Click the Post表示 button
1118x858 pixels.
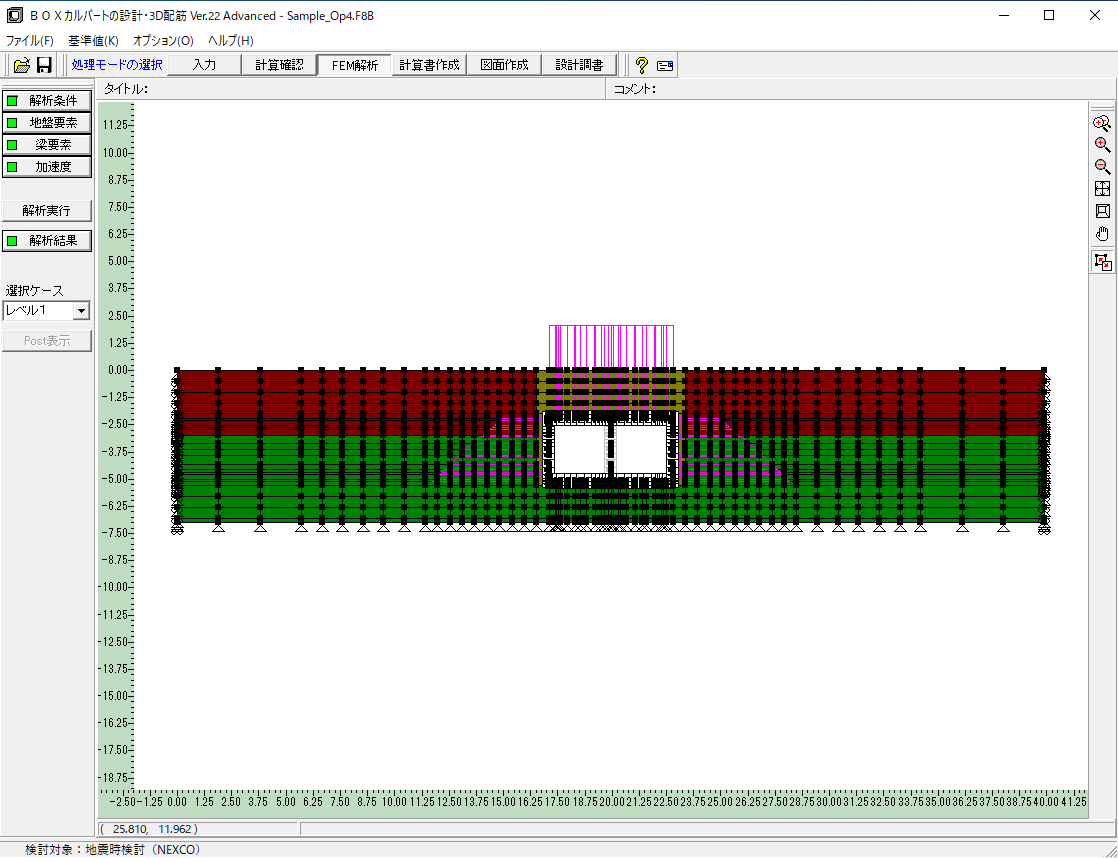(x=47, y=341)
